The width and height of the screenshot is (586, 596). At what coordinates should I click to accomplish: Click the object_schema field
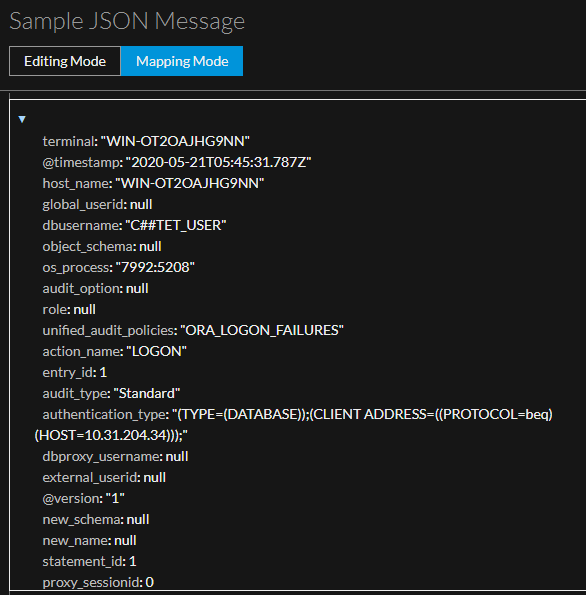tap(87, 247)
